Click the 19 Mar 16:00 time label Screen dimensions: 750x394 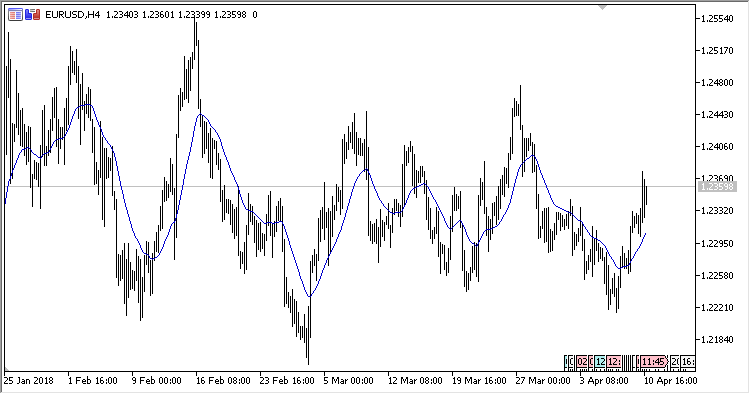click(x=479, y=381)
